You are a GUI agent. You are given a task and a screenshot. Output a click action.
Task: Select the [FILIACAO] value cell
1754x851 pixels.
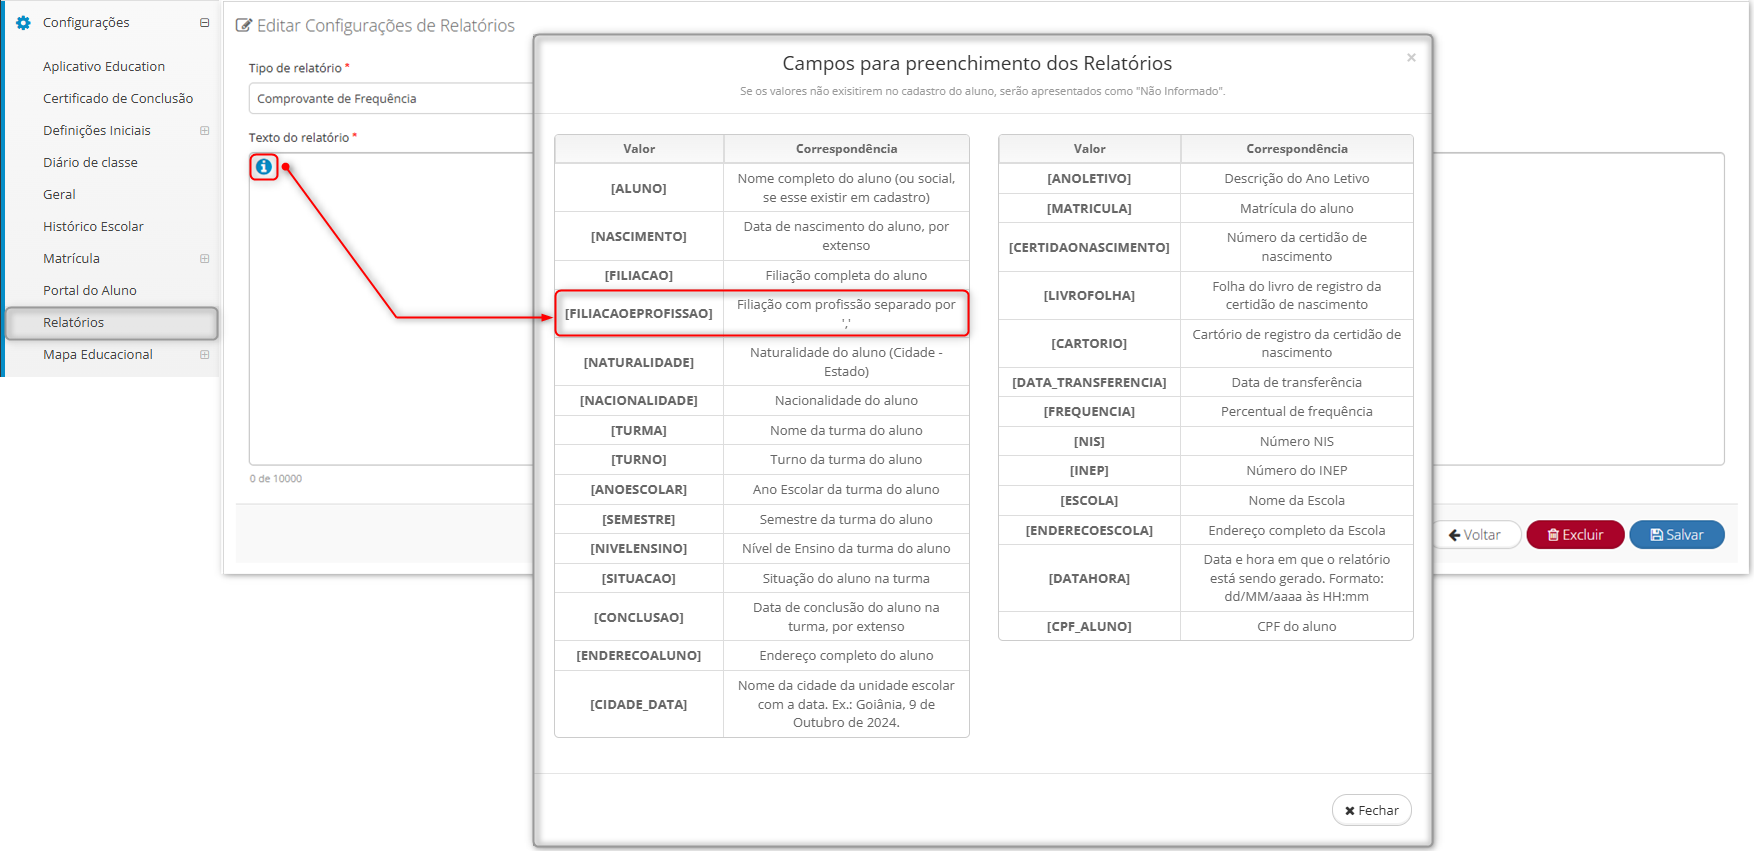[639, 275]
